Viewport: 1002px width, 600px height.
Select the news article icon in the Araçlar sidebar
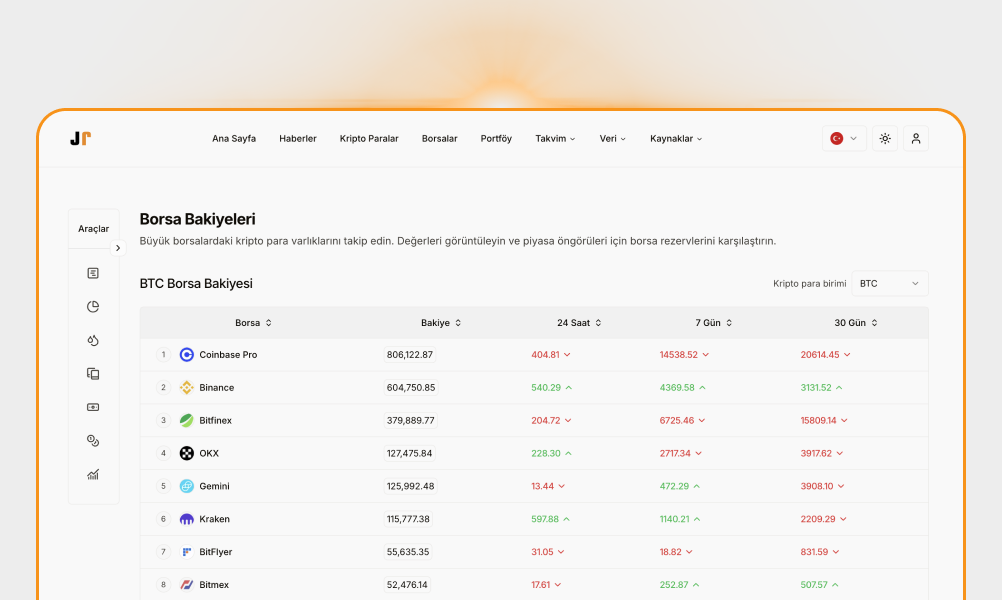[93, 272]
